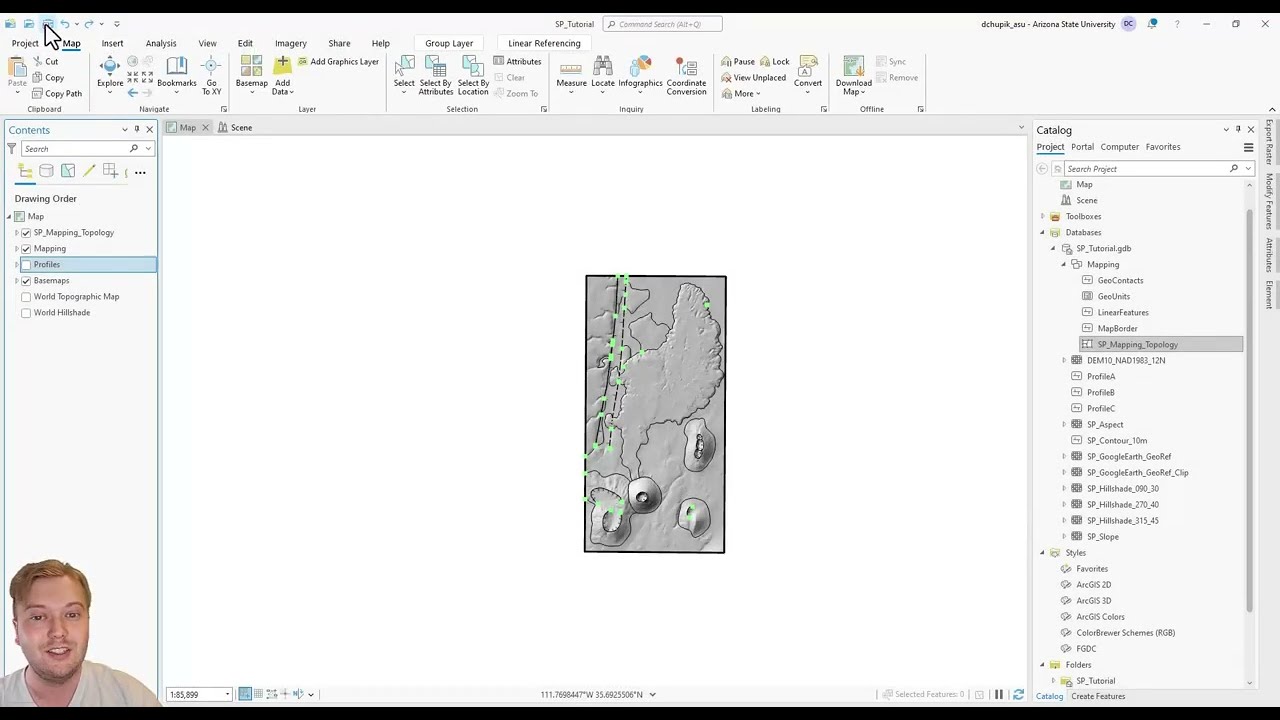Switch Contents to List By Selection

point(68,172)
